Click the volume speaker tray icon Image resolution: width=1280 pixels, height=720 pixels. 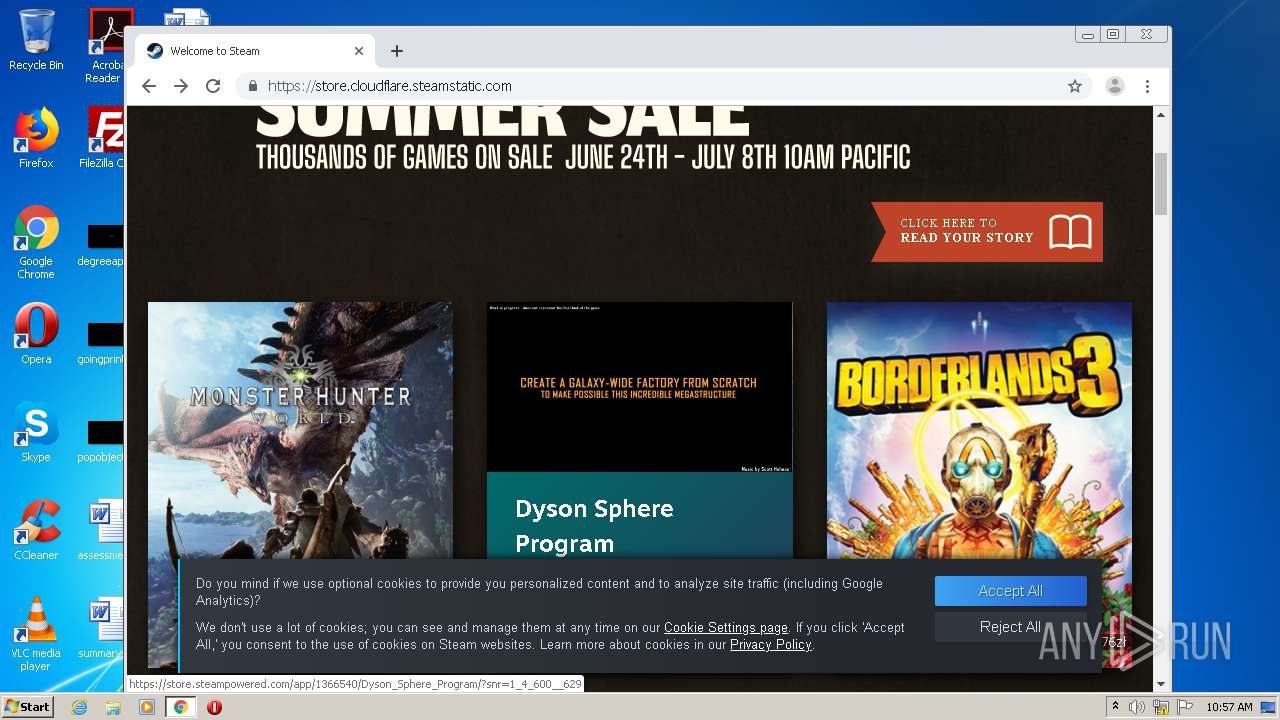1137,707
